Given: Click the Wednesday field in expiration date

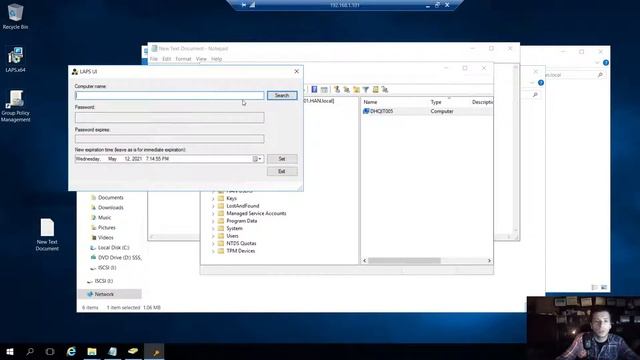Looking at the screenshot, I should pyautogui.click(x=88, y=159).
